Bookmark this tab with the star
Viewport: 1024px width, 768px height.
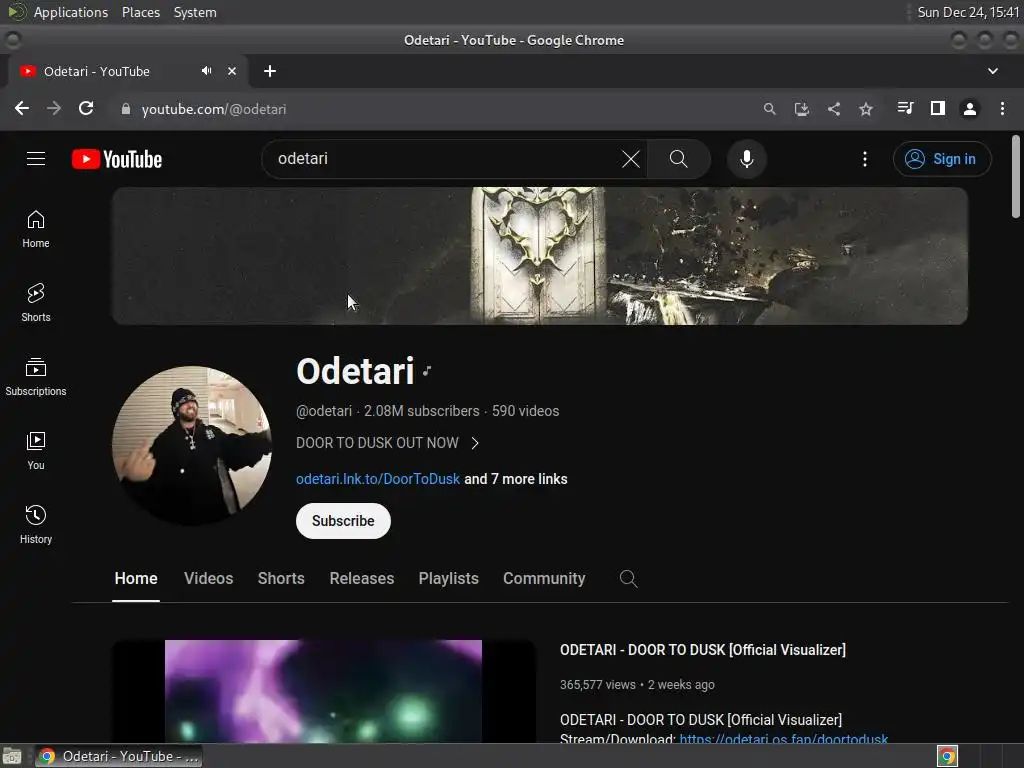pyautogui.click(x=865, y=109)
